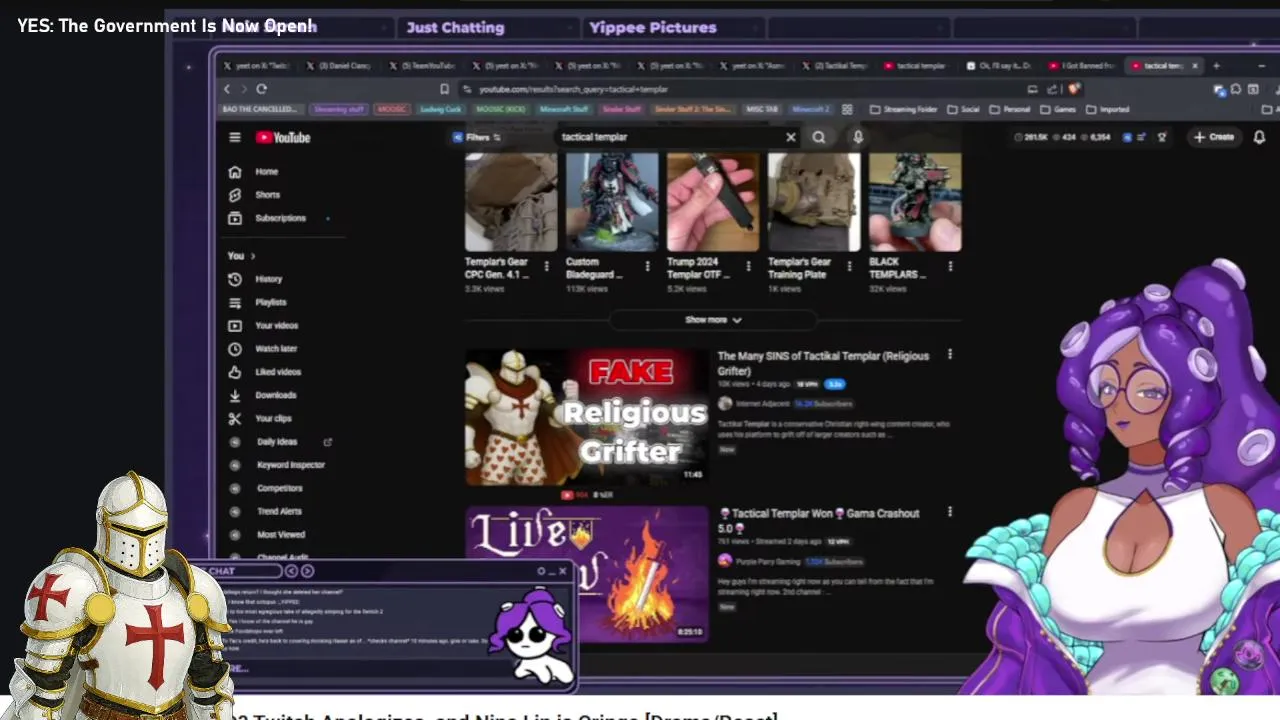The width and height of the screenshot is (1280, 720).
Task: Open the Filters dropdown
Action: (477, 137)
